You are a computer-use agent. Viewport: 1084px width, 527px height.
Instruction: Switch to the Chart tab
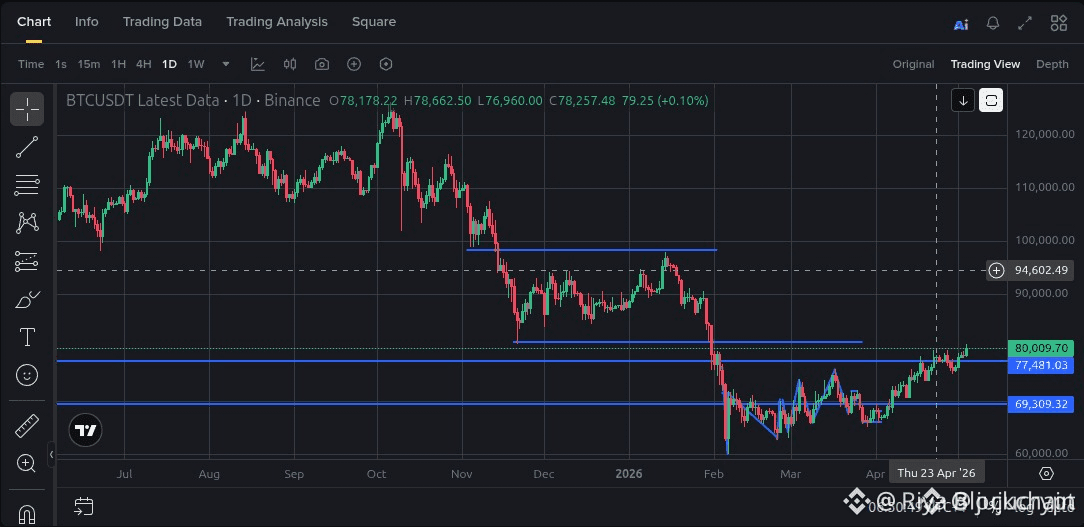click(34, 21)
